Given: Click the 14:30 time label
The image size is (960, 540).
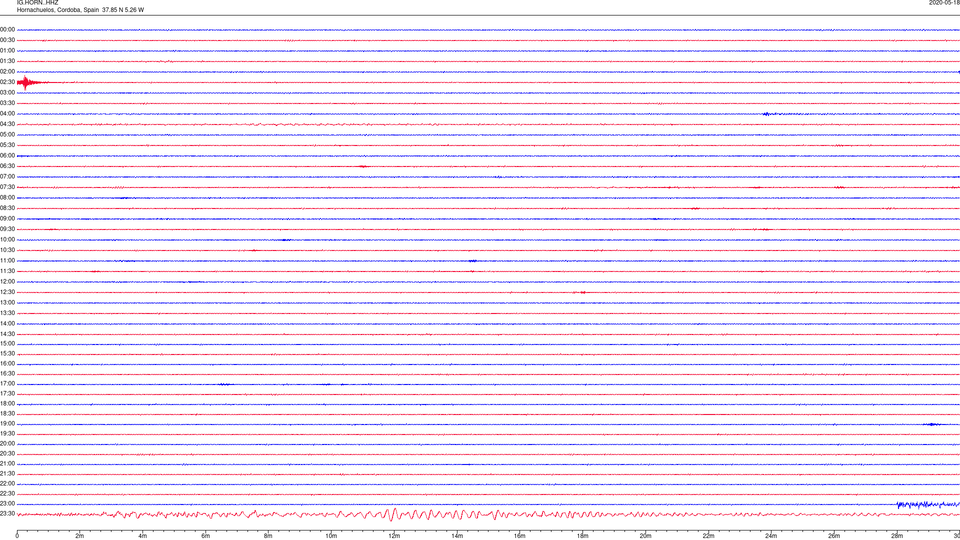Looking at the screenshot, I should pyautogui.click(x=7, y=334).
